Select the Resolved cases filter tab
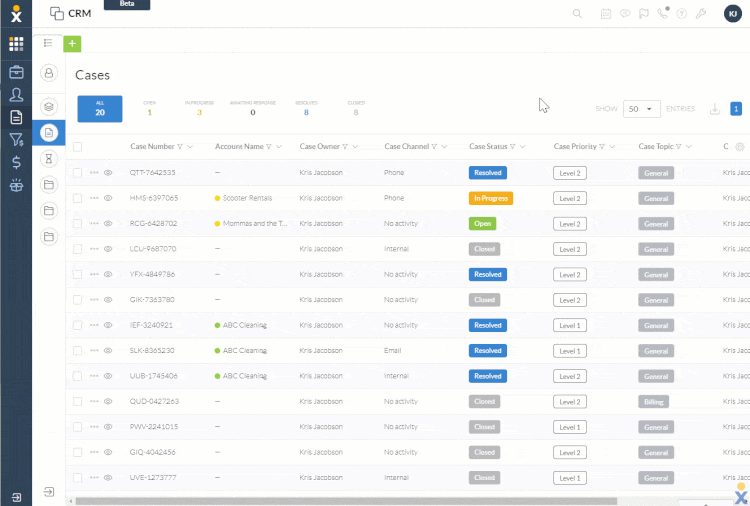Image resolution: width=750 pixels, height=506 pixels. [x=307, y=109]
